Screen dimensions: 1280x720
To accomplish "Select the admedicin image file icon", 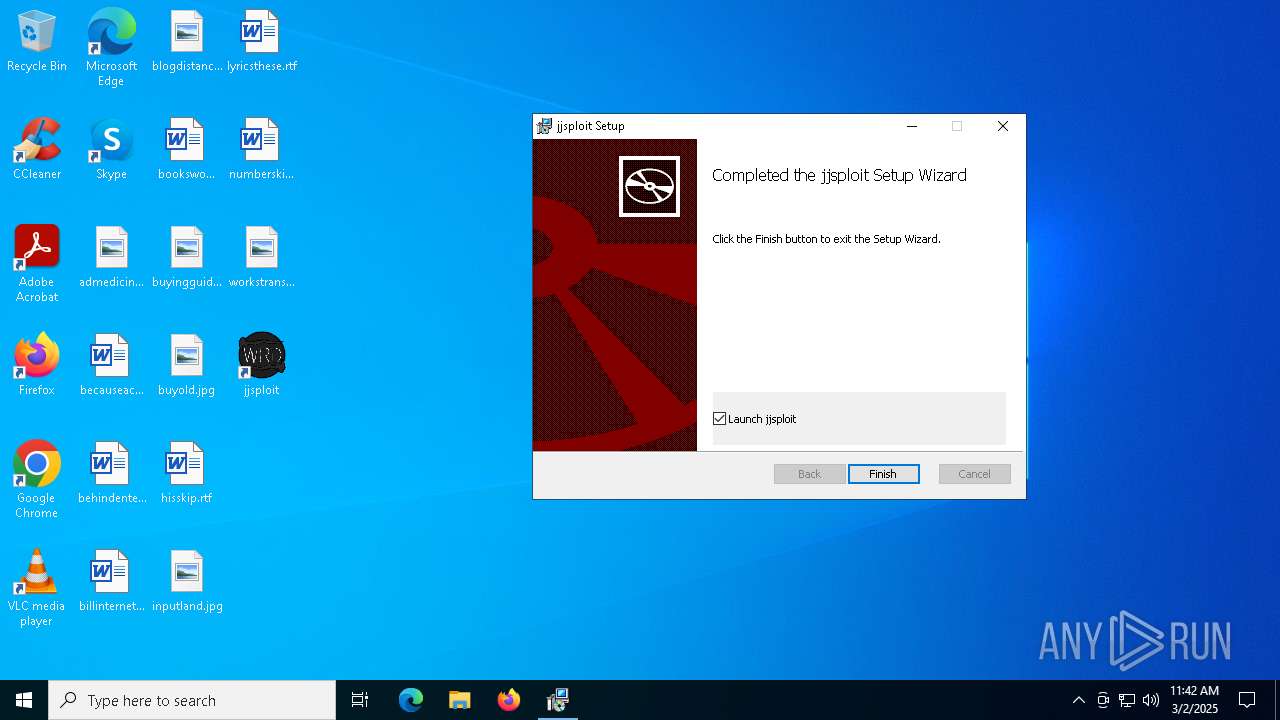I will 111,258.
